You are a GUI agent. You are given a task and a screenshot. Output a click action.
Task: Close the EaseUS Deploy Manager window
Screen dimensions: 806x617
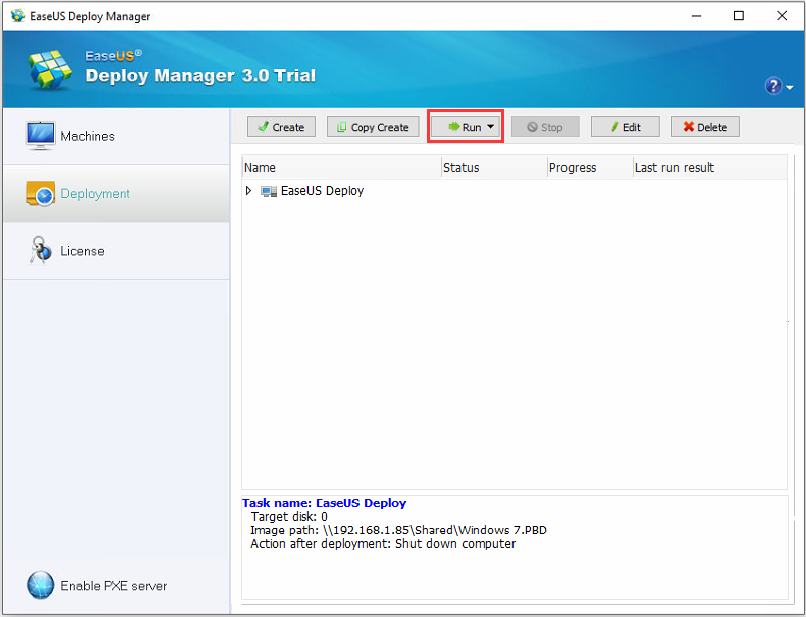pos(782,16)
